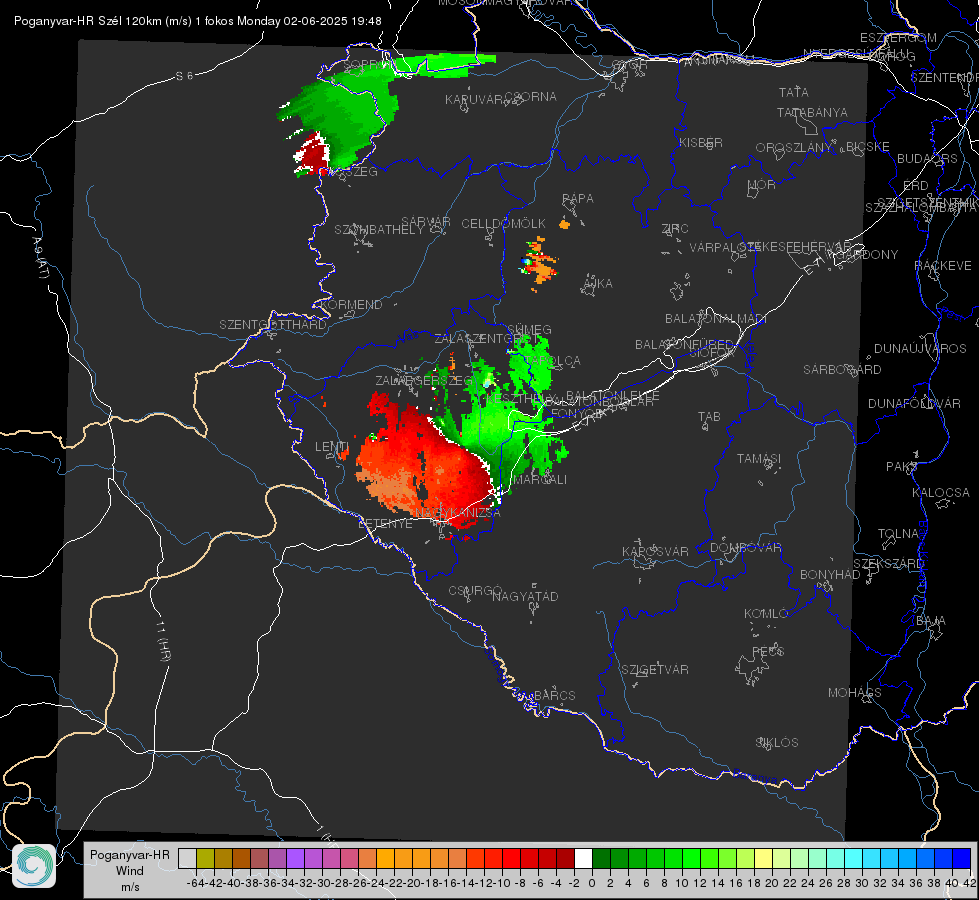
Task: Select the ZIRC city label
Action: [675, 229]
